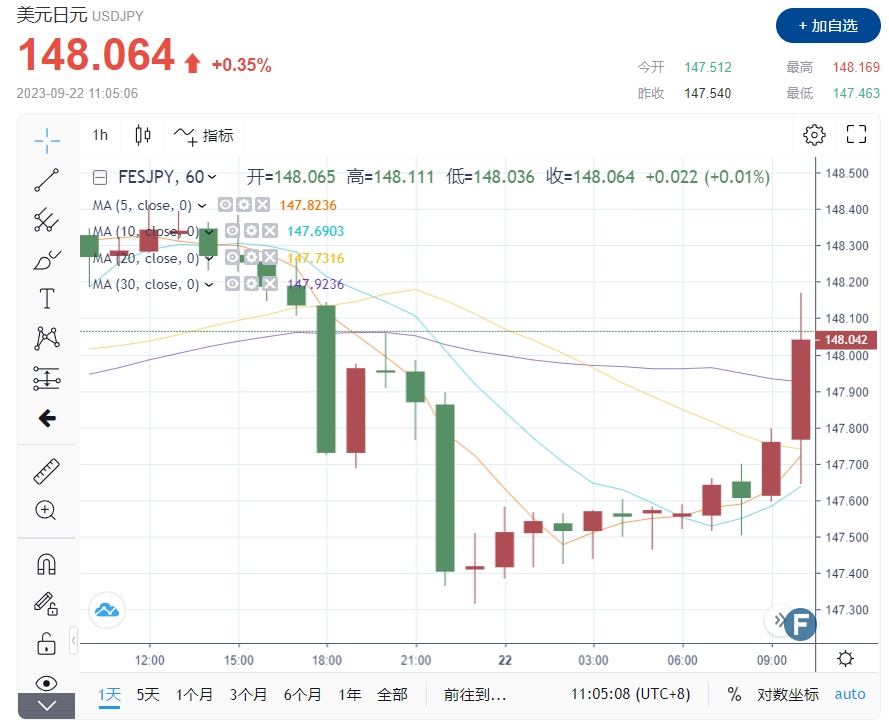Image resolution: width=889 pixels, height=725 pixels.
Task: Select the XABCD pattern drawing tool
Action: [x=46, y=338]
